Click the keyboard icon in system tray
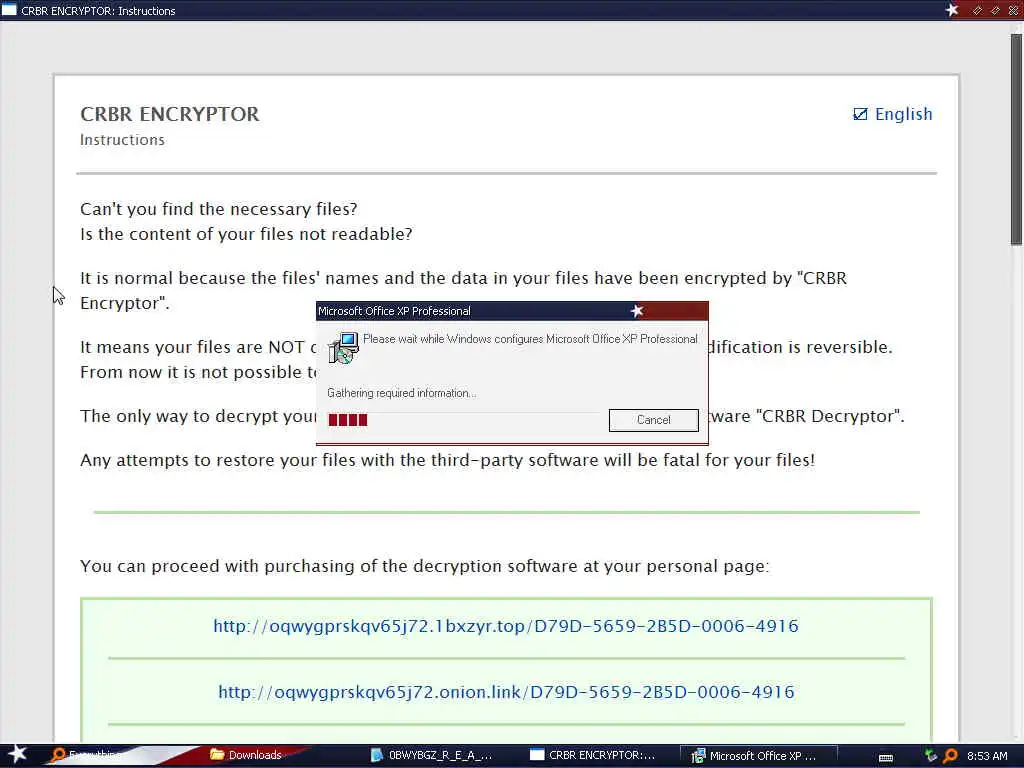The width and height of the screenshot is (1024, 768). [x=886, y=757]
